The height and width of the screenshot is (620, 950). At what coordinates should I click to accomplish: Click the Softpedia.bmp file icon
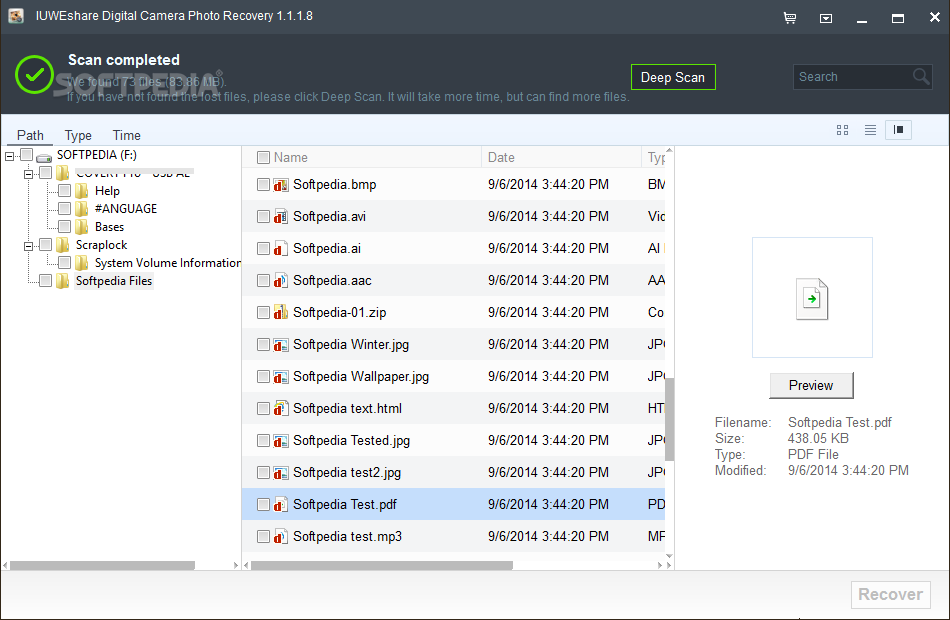(280, 184)
